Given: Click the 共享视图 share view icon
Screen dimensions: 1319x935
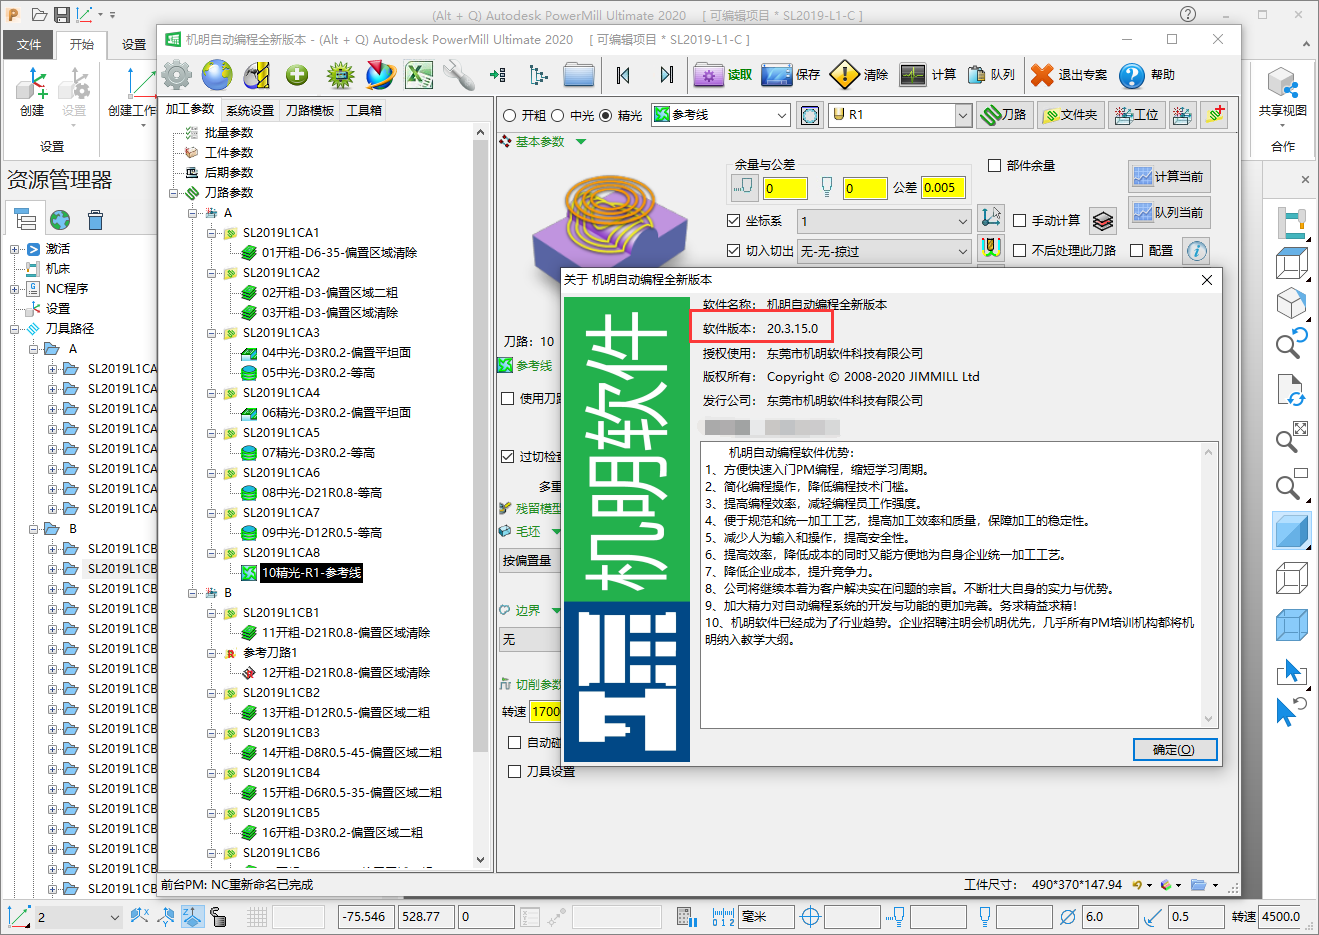Looking at the screenshot, I should coord(1282,93).
